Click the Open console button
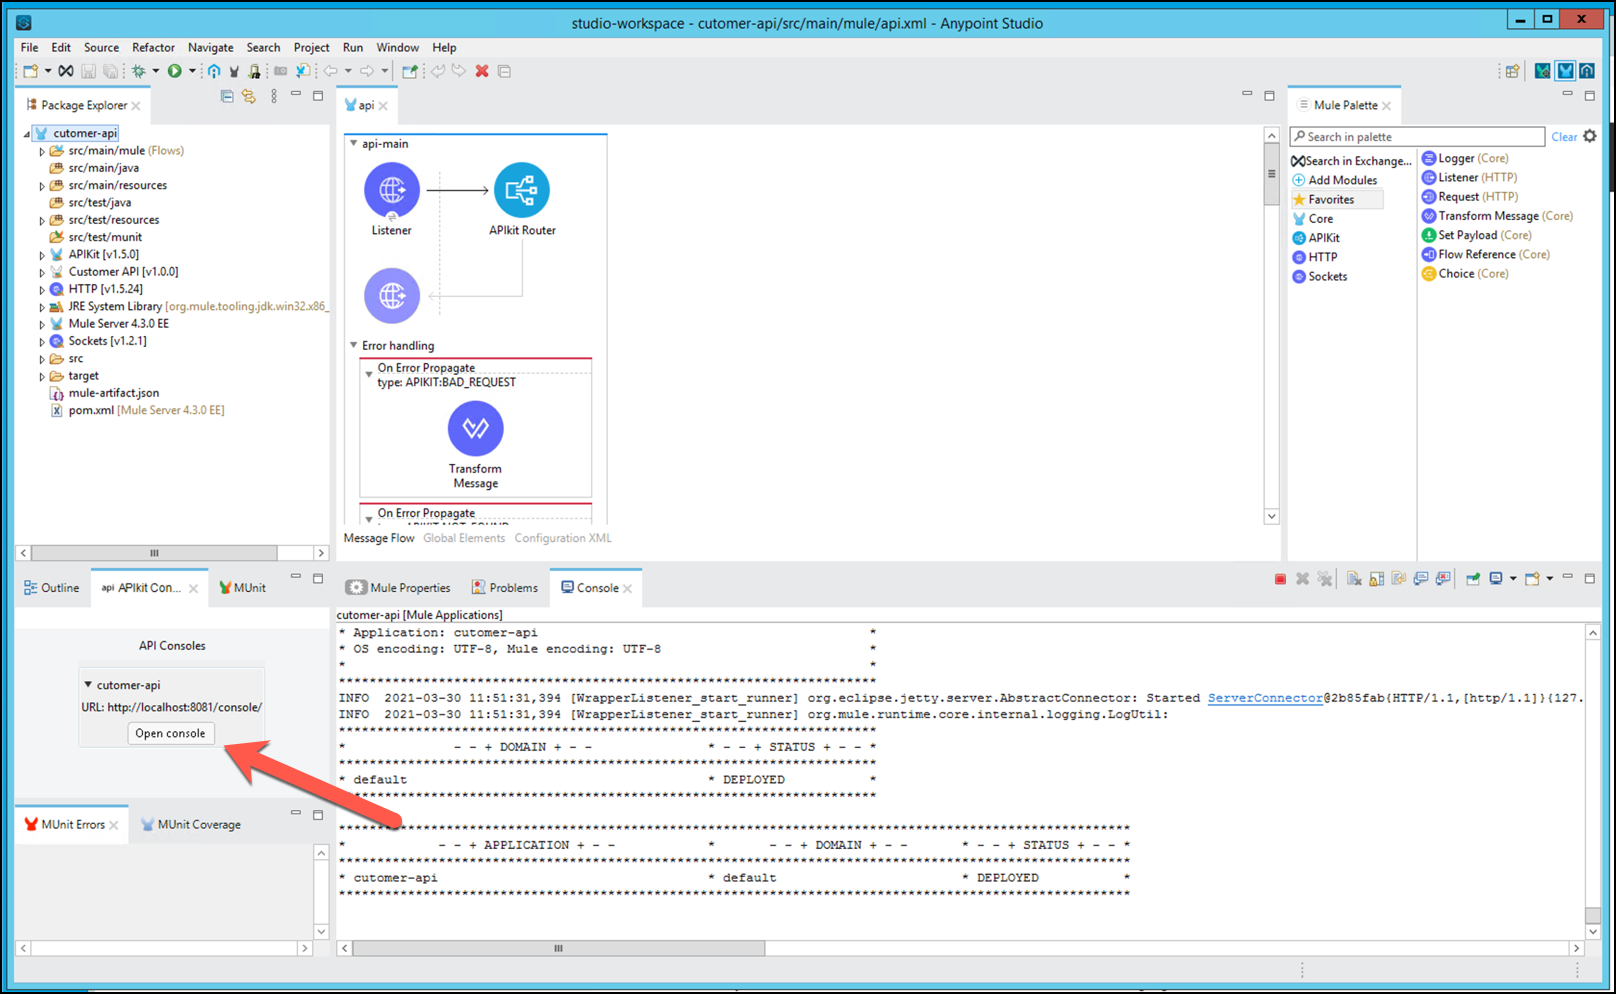Viewport: 1616px width, 994px height. [171, 733]
